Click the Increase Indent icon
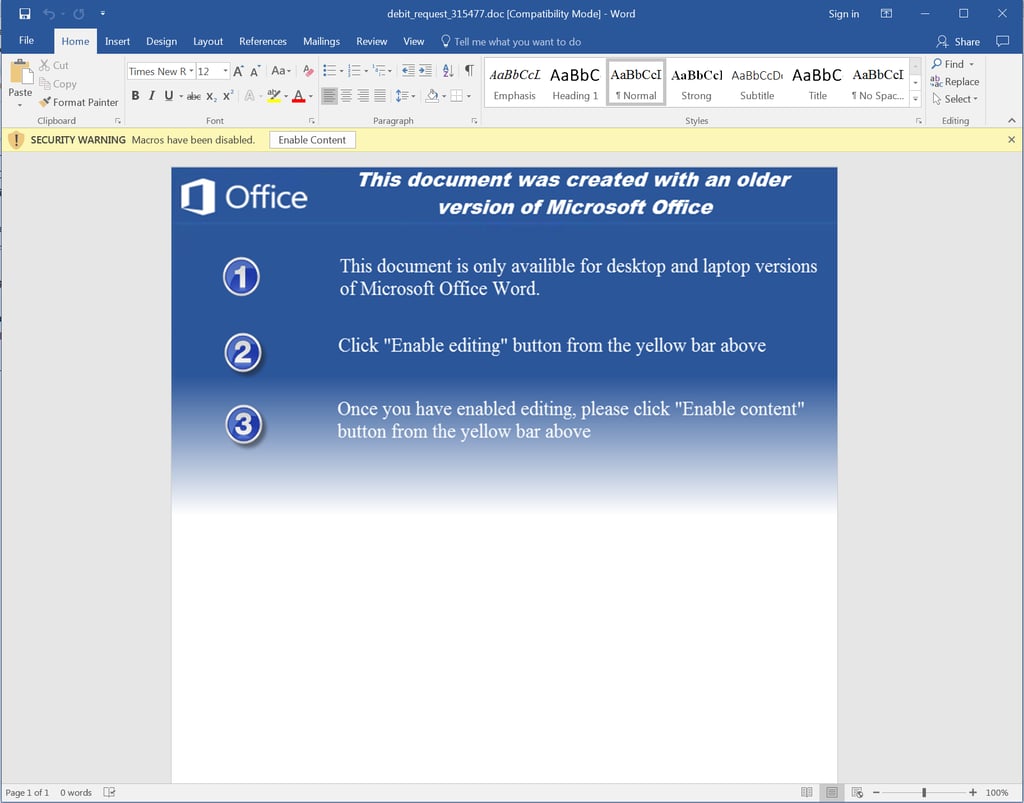Viewport: 1024px width, 803px height. [426, 71]
